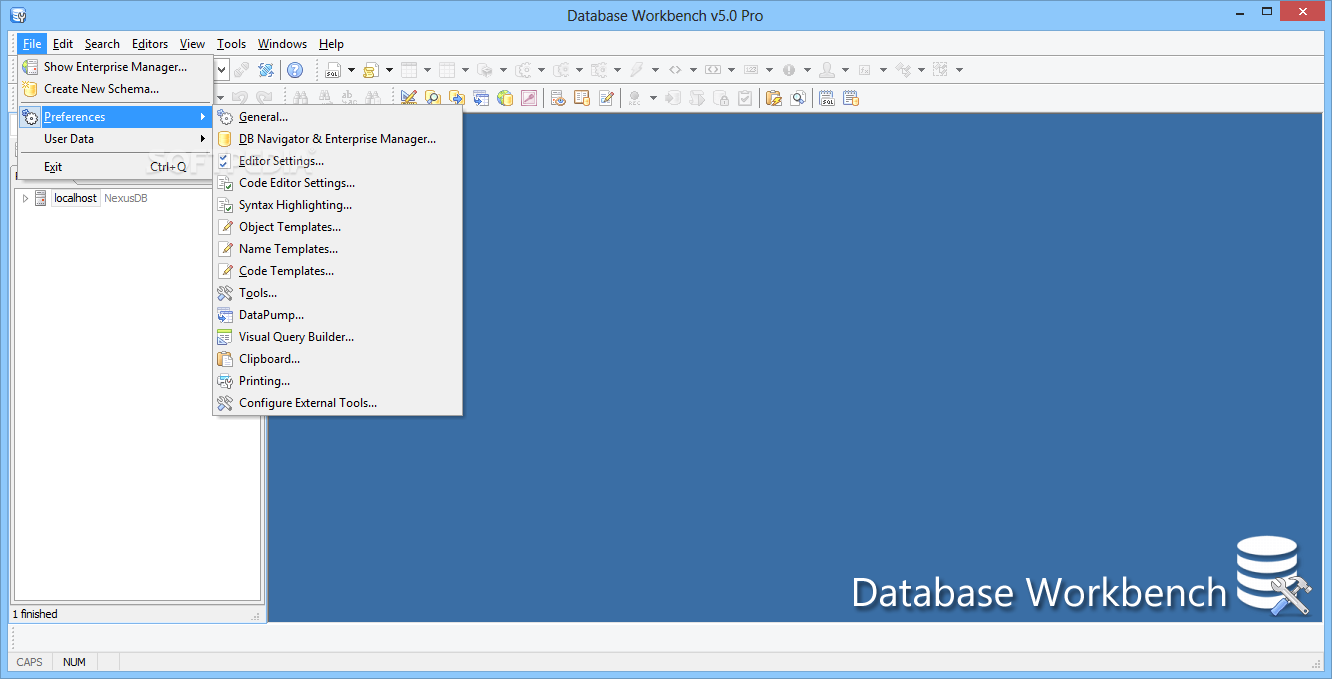Open Printing preferences
Image resolution: width=1332 pixels, height=679 pixels.
tap(337, 381)
